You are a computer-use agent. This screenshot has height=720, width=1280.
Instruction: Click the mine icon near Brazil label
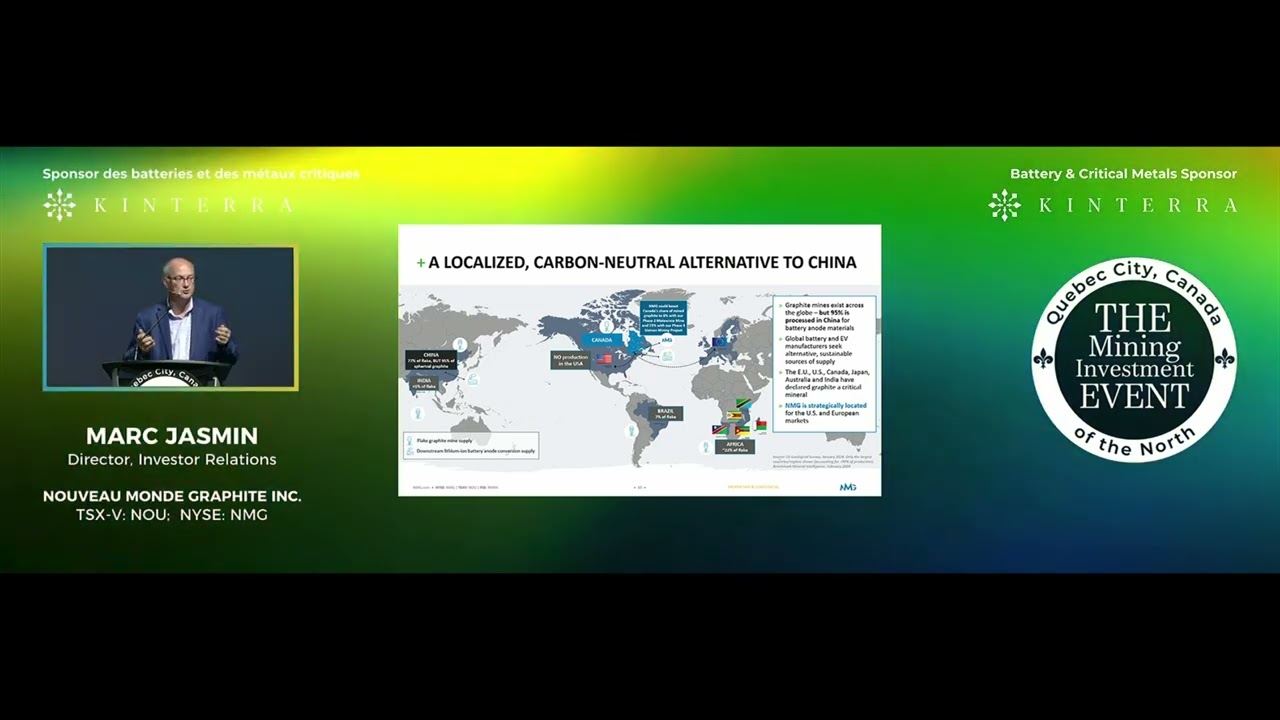click(x=631, y=430)
